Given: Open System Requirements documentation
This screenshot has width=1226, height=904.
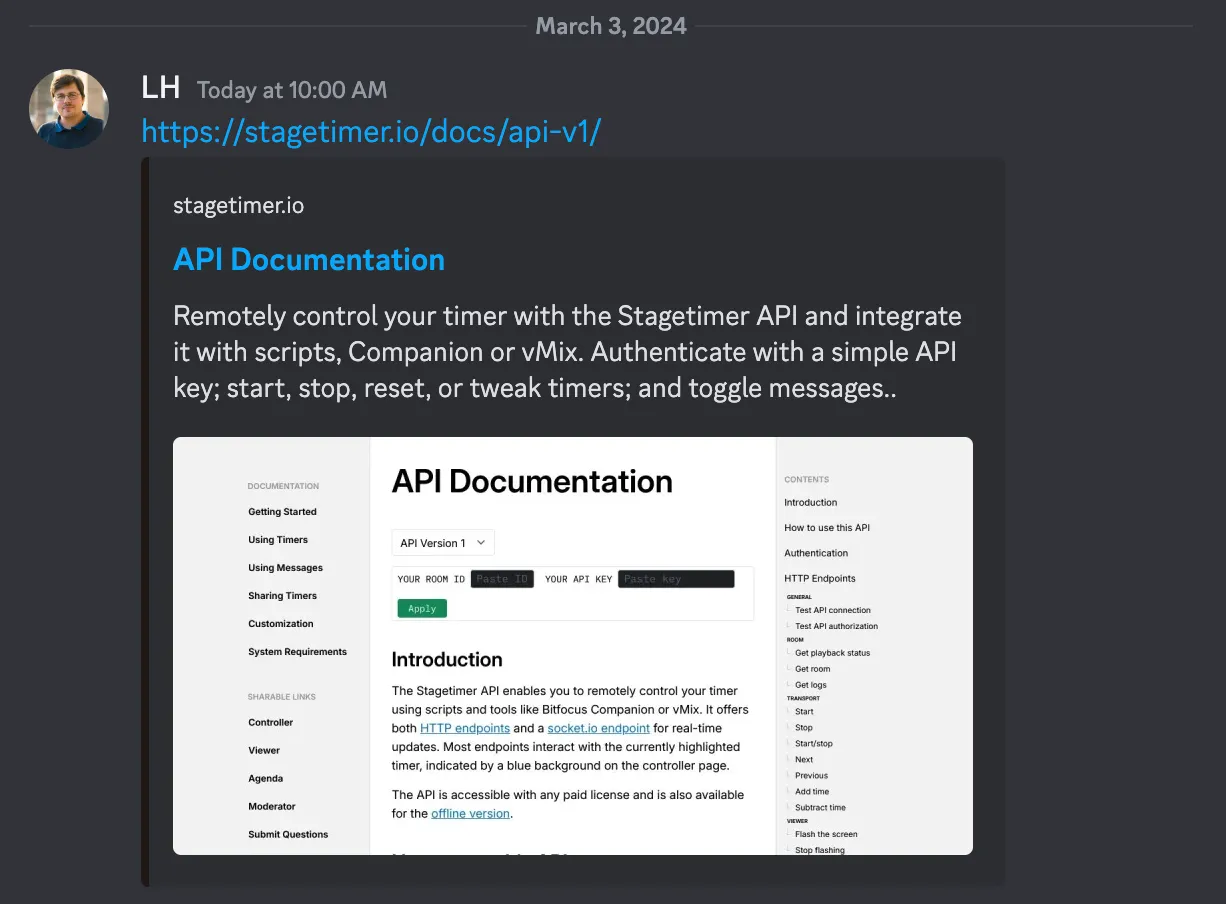Looking at the screenshot, I should click(x=295, y=651).
